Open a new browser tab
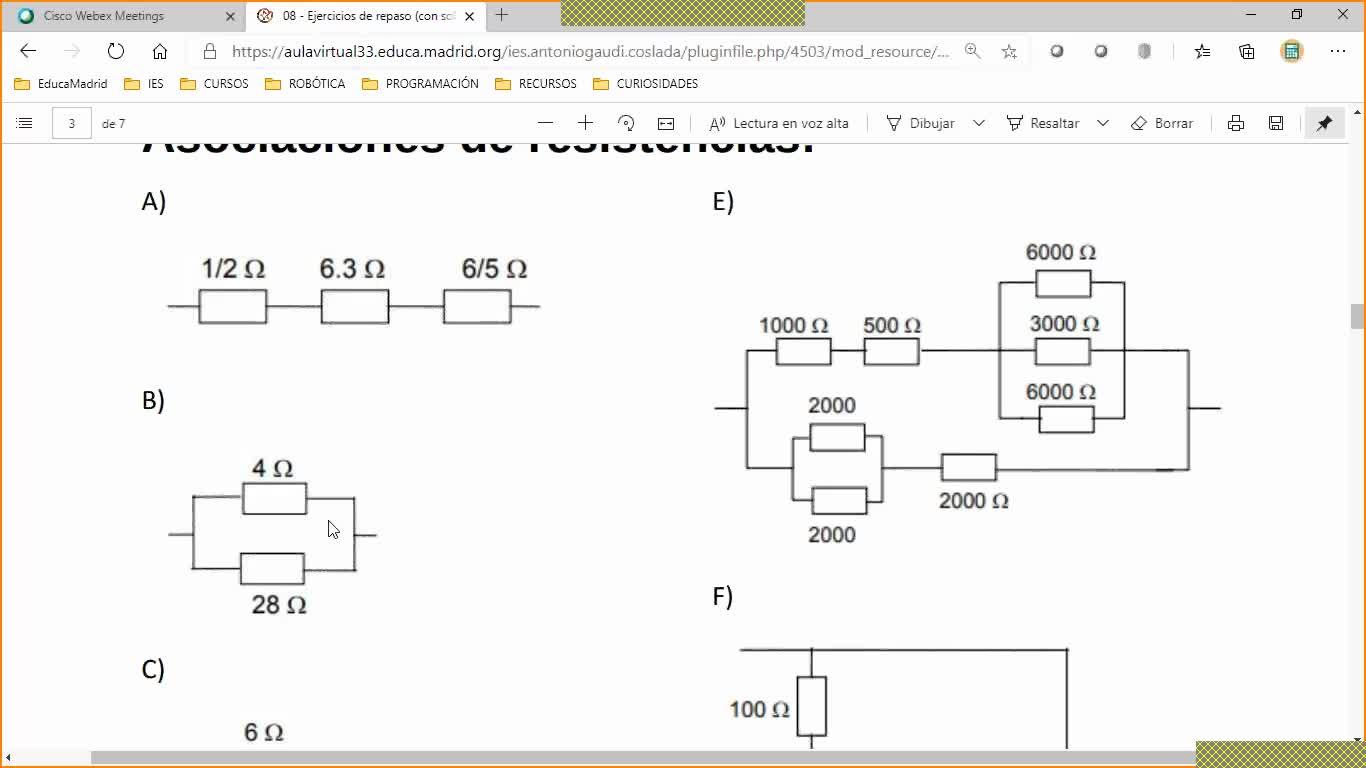 click(x=502, y=15)
